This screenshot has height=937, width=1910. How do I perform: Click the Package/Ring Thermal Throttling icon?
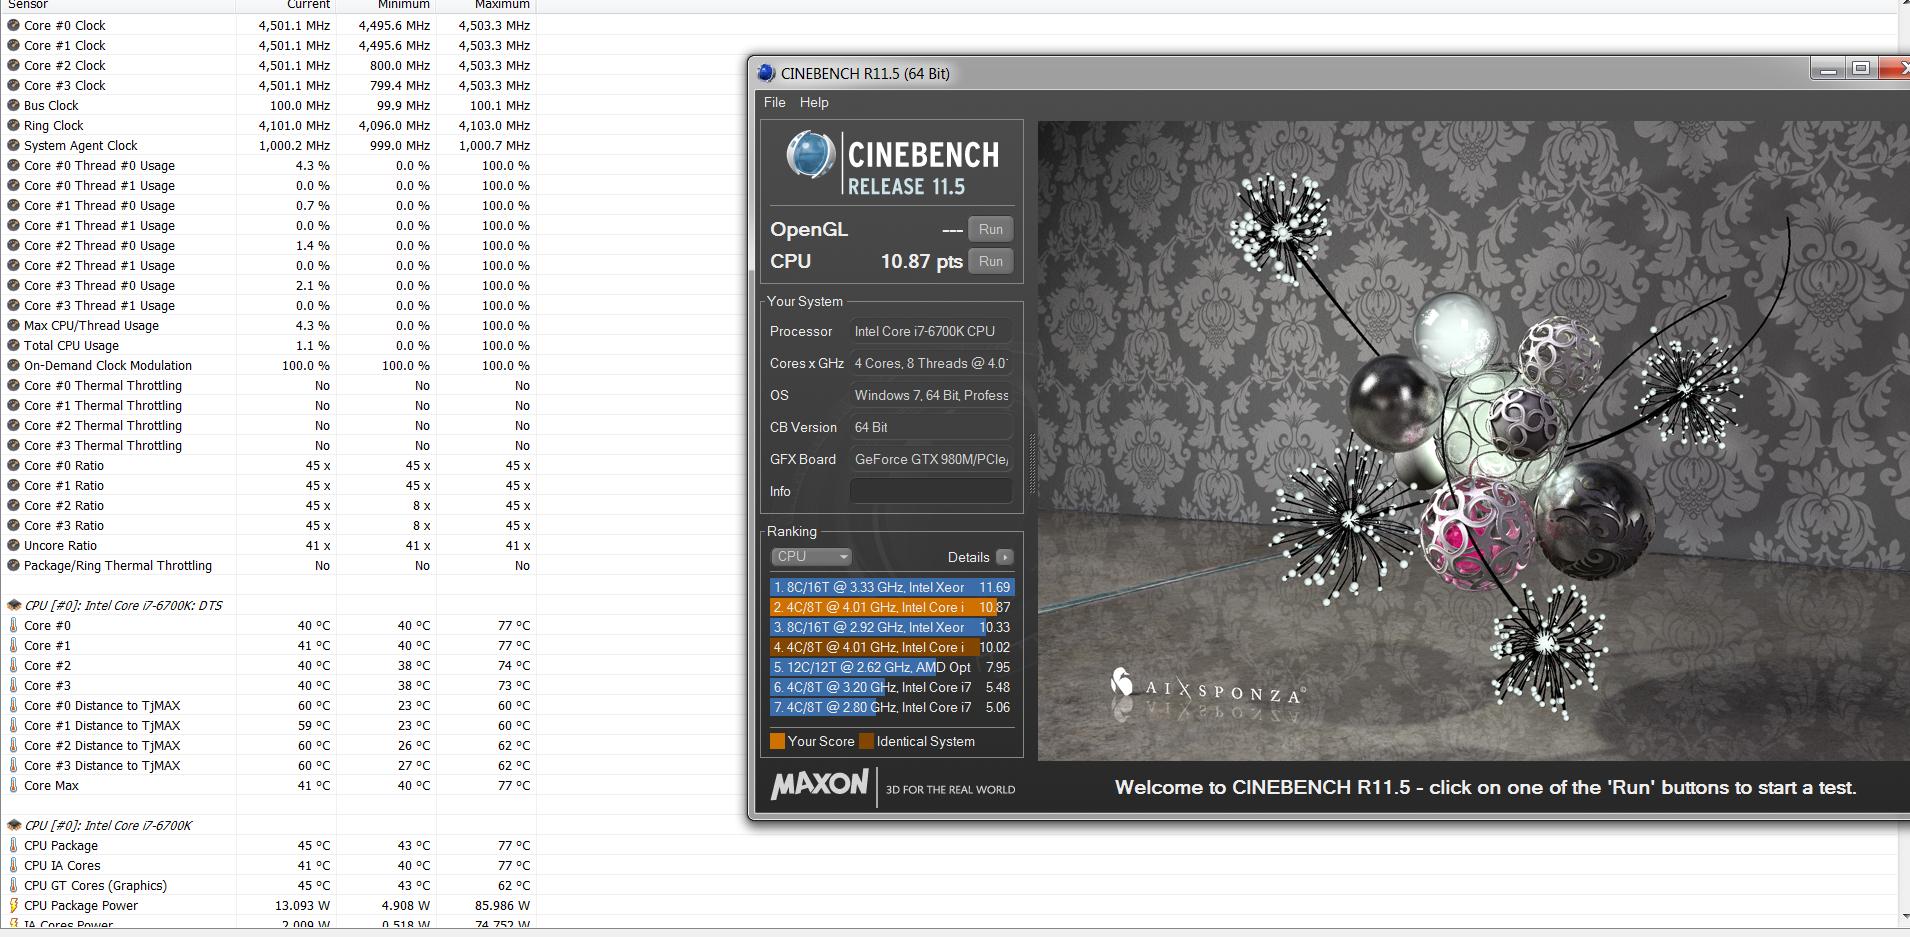[13, 565]
